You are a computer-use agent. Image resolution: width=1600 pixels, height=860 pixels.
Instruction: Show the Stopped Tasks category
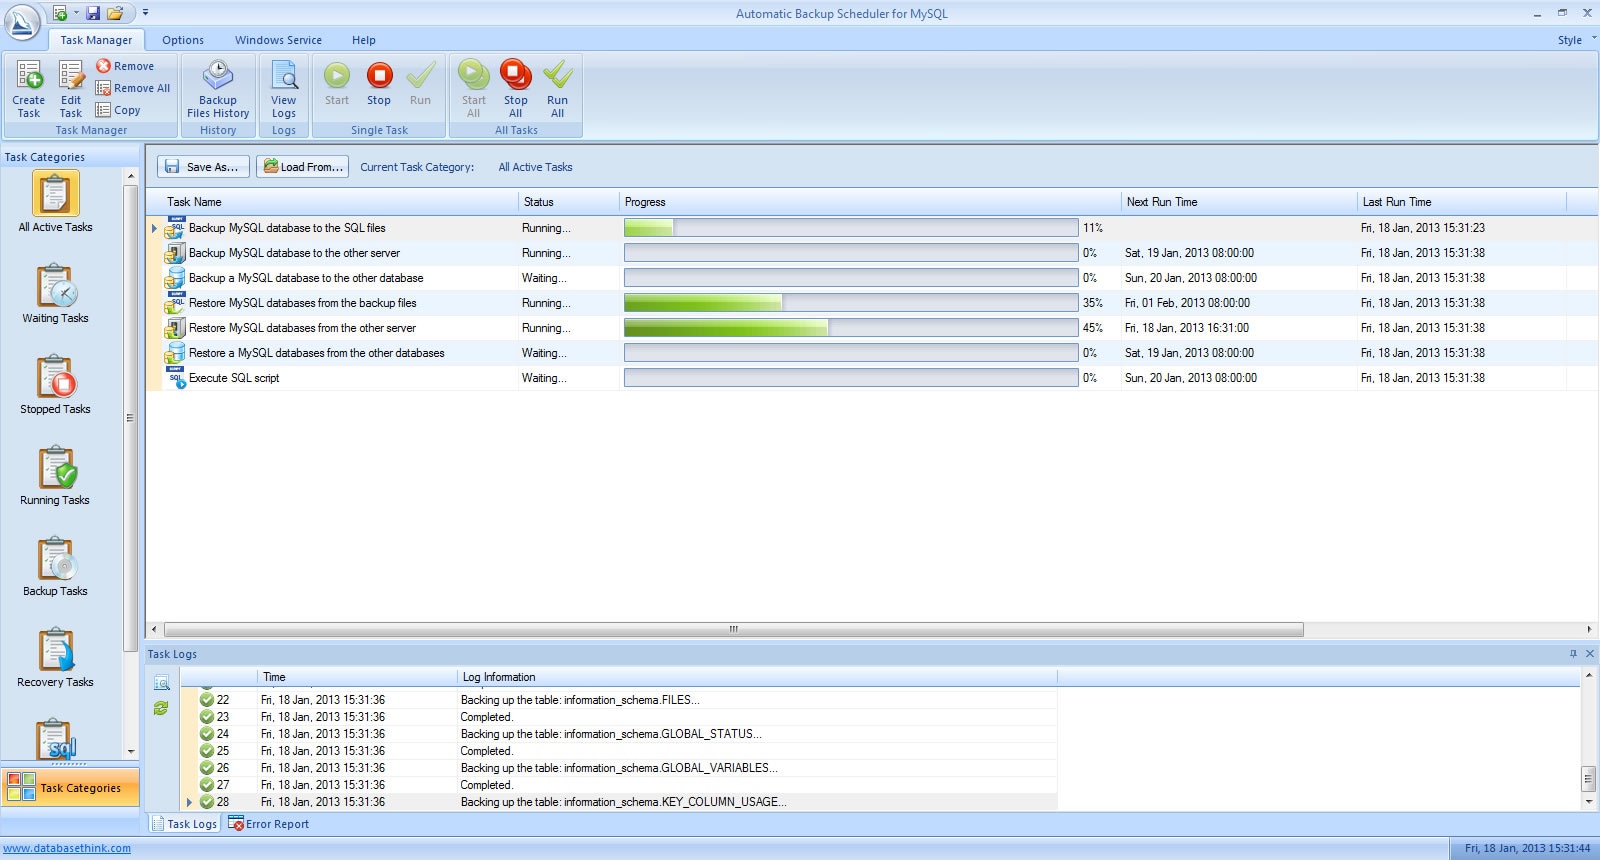55,384
